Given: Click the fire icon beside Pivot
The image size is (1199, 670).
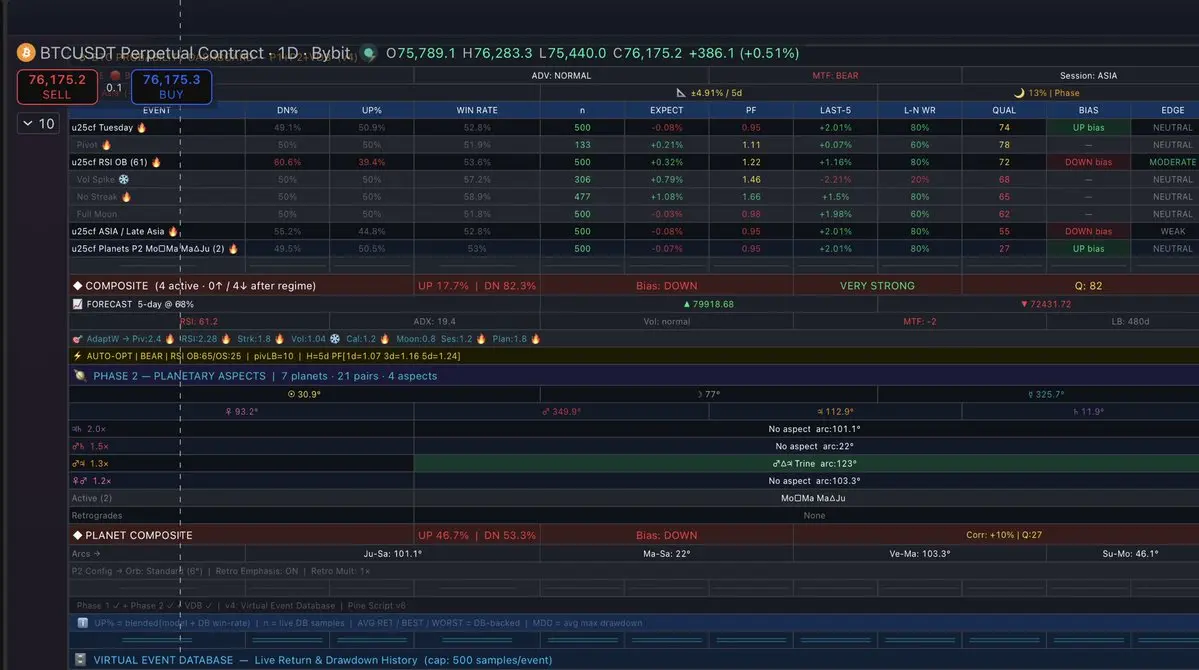Looking at the screenshot, I should [106, 145].
